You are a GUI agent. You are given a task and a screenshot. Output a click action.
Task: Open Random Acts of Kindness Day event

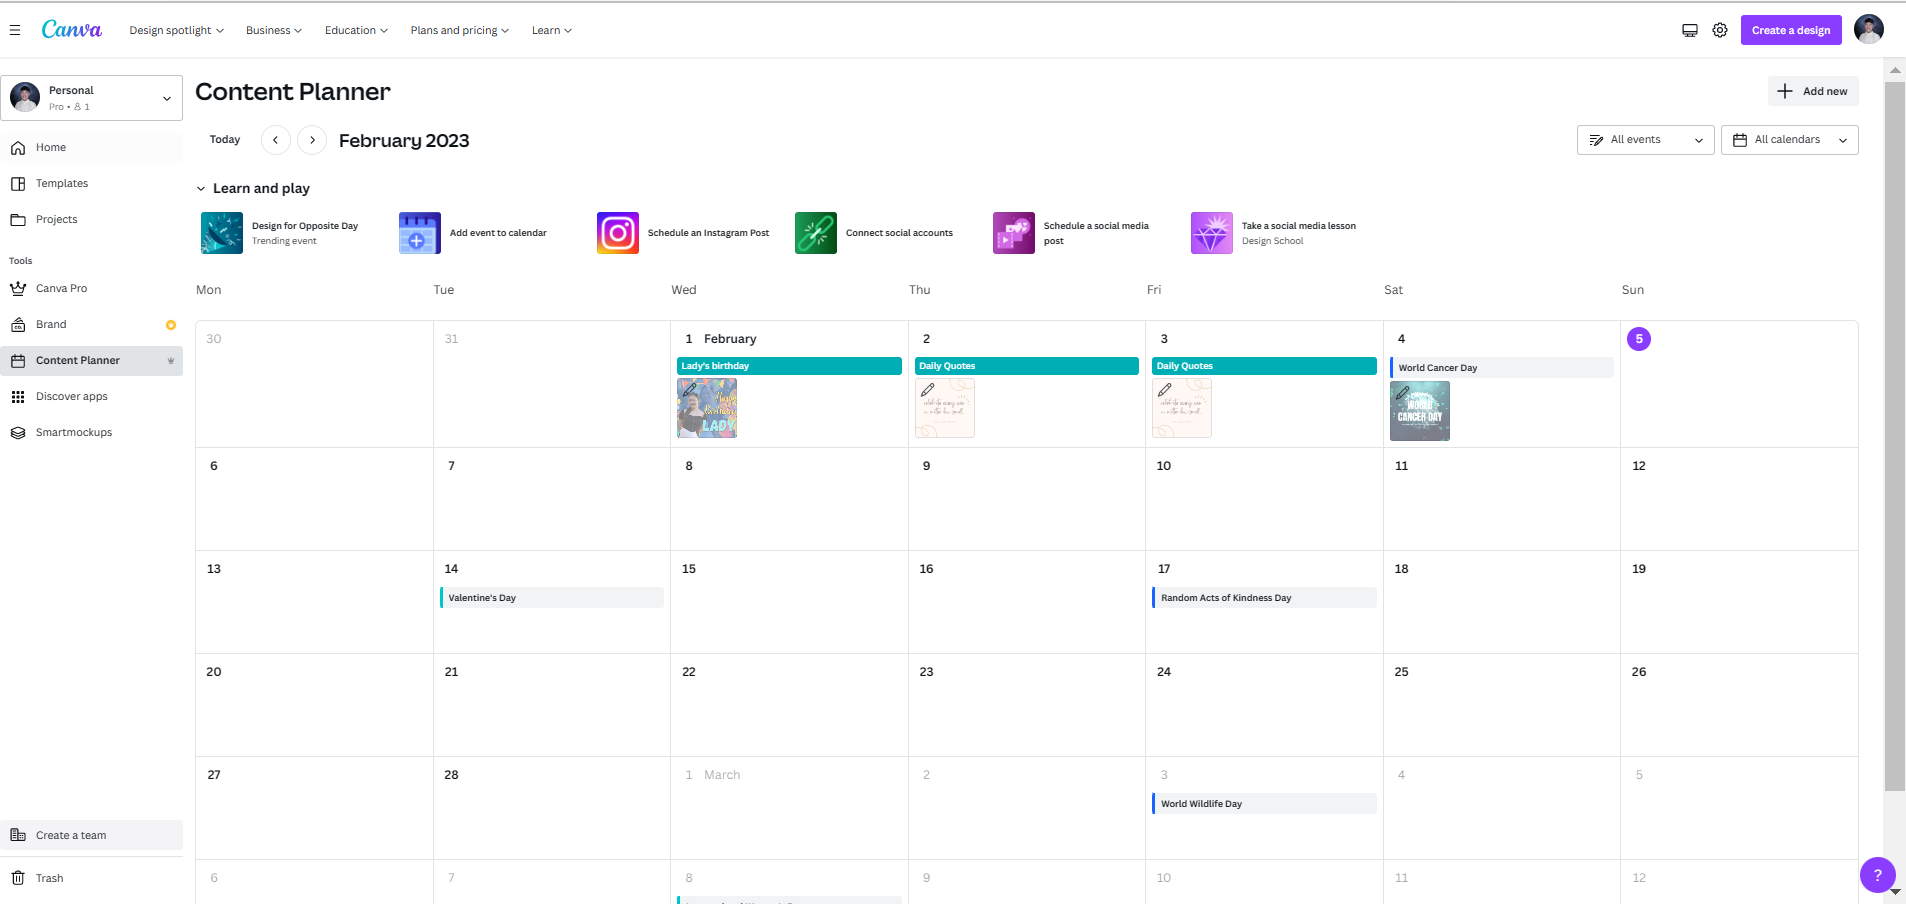[1264, 598]
